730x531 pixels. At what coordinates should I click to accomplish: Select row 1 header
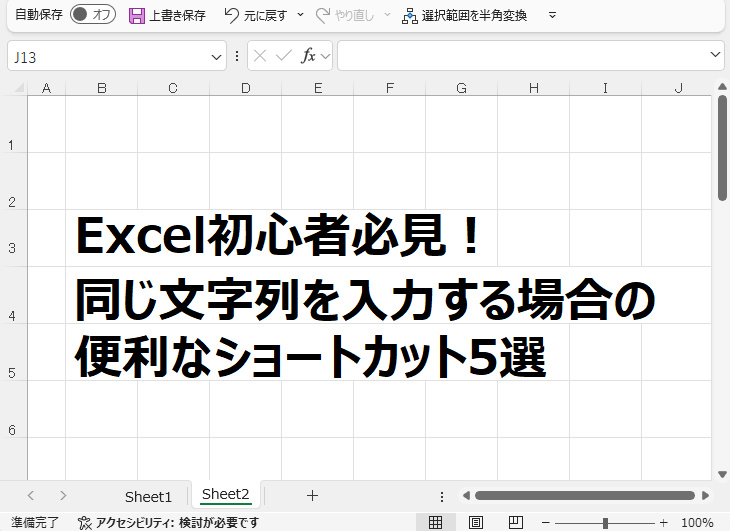[13, 124]
